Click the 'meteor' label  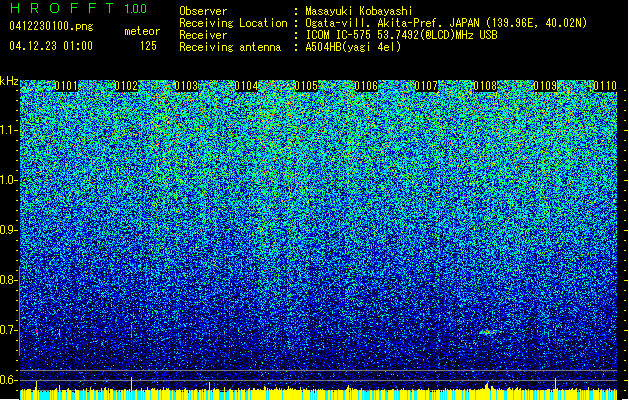coord(142,31)
